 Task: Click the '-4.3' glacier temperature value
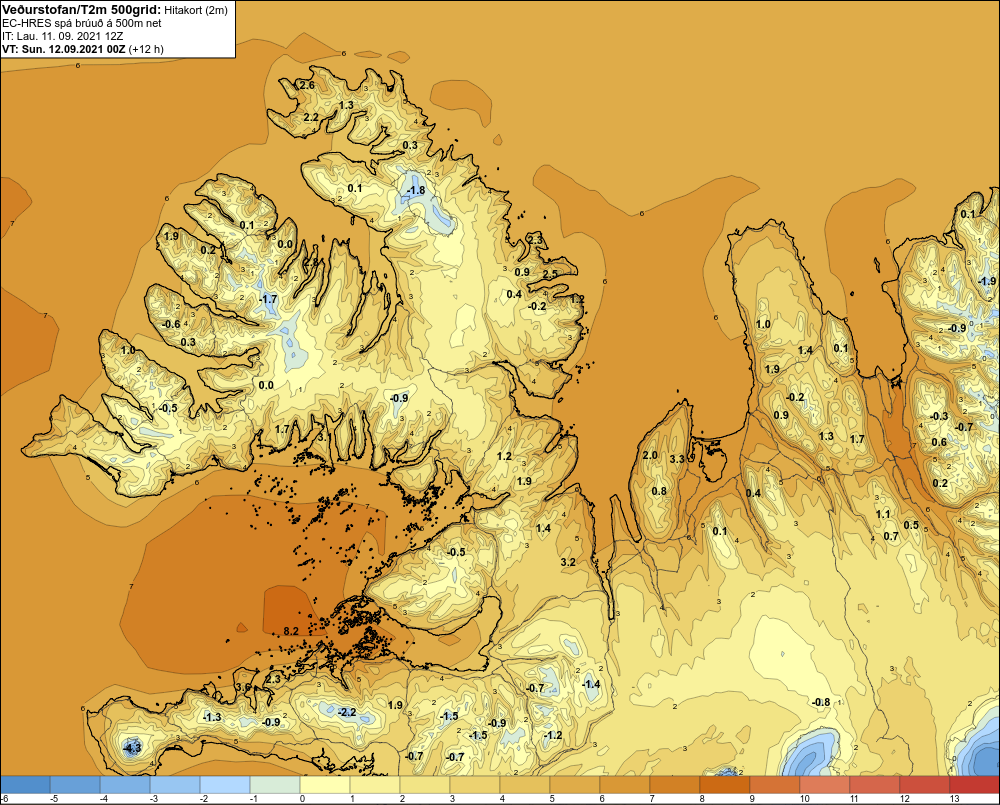click(x=132, y=747)
